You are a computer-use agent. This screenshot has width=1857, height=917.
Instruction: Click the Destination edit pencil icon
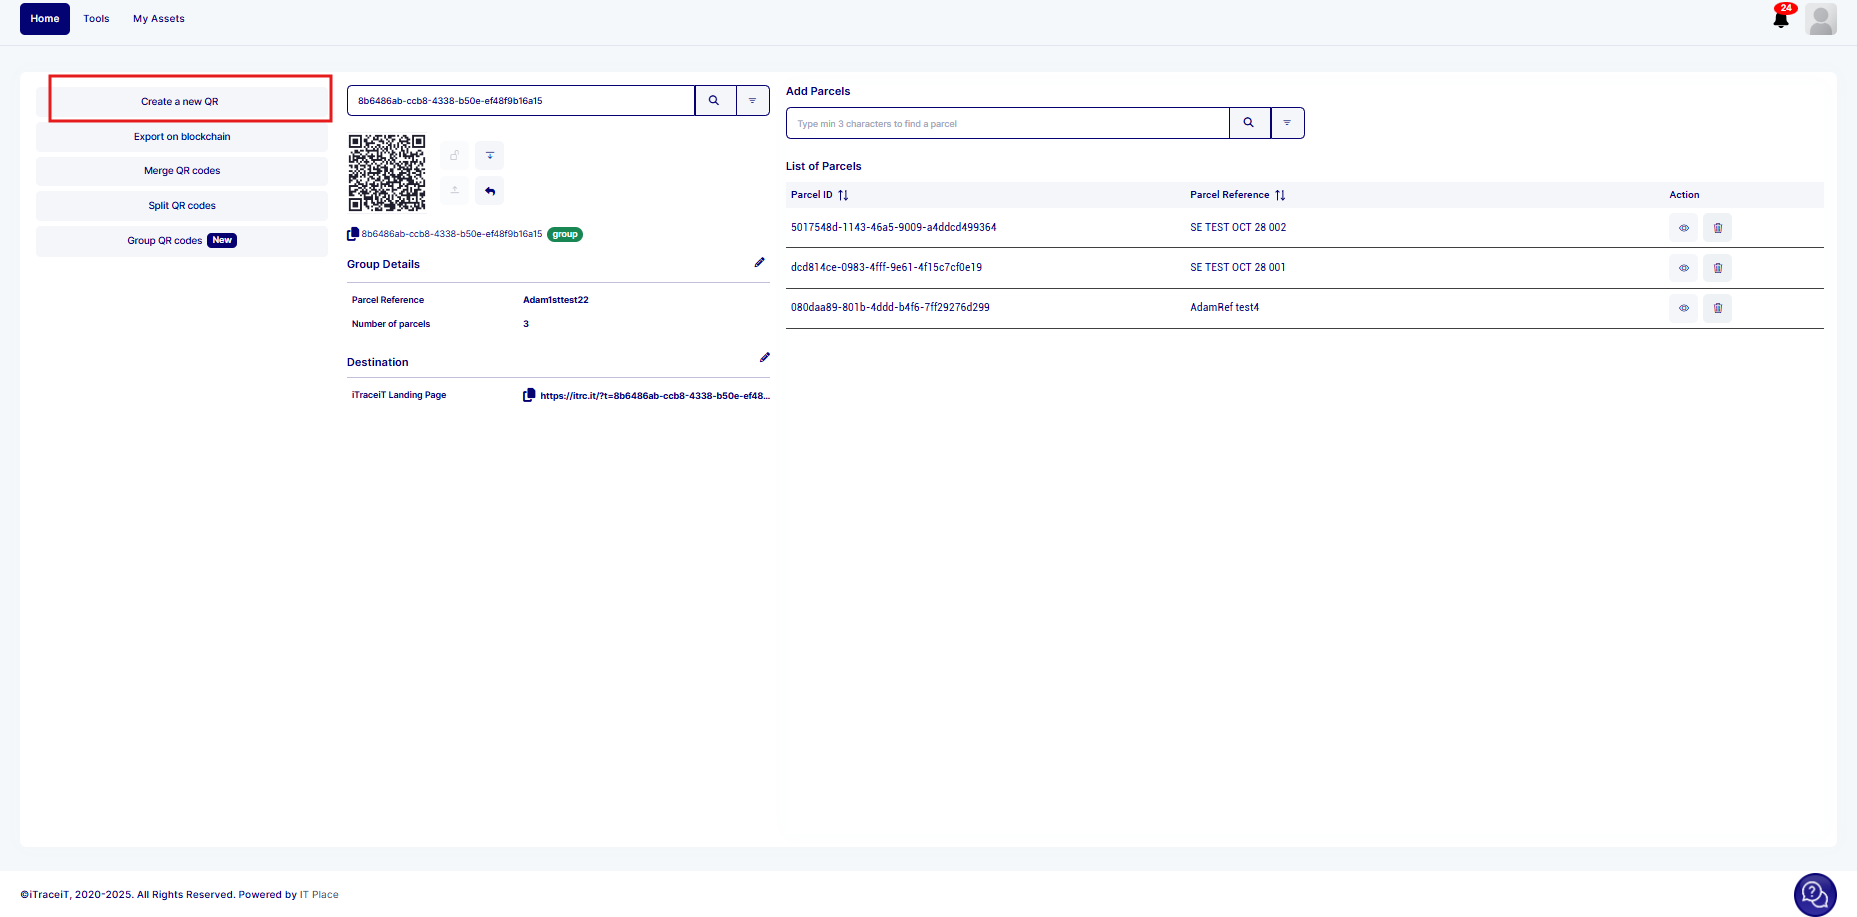click(764, 357)
